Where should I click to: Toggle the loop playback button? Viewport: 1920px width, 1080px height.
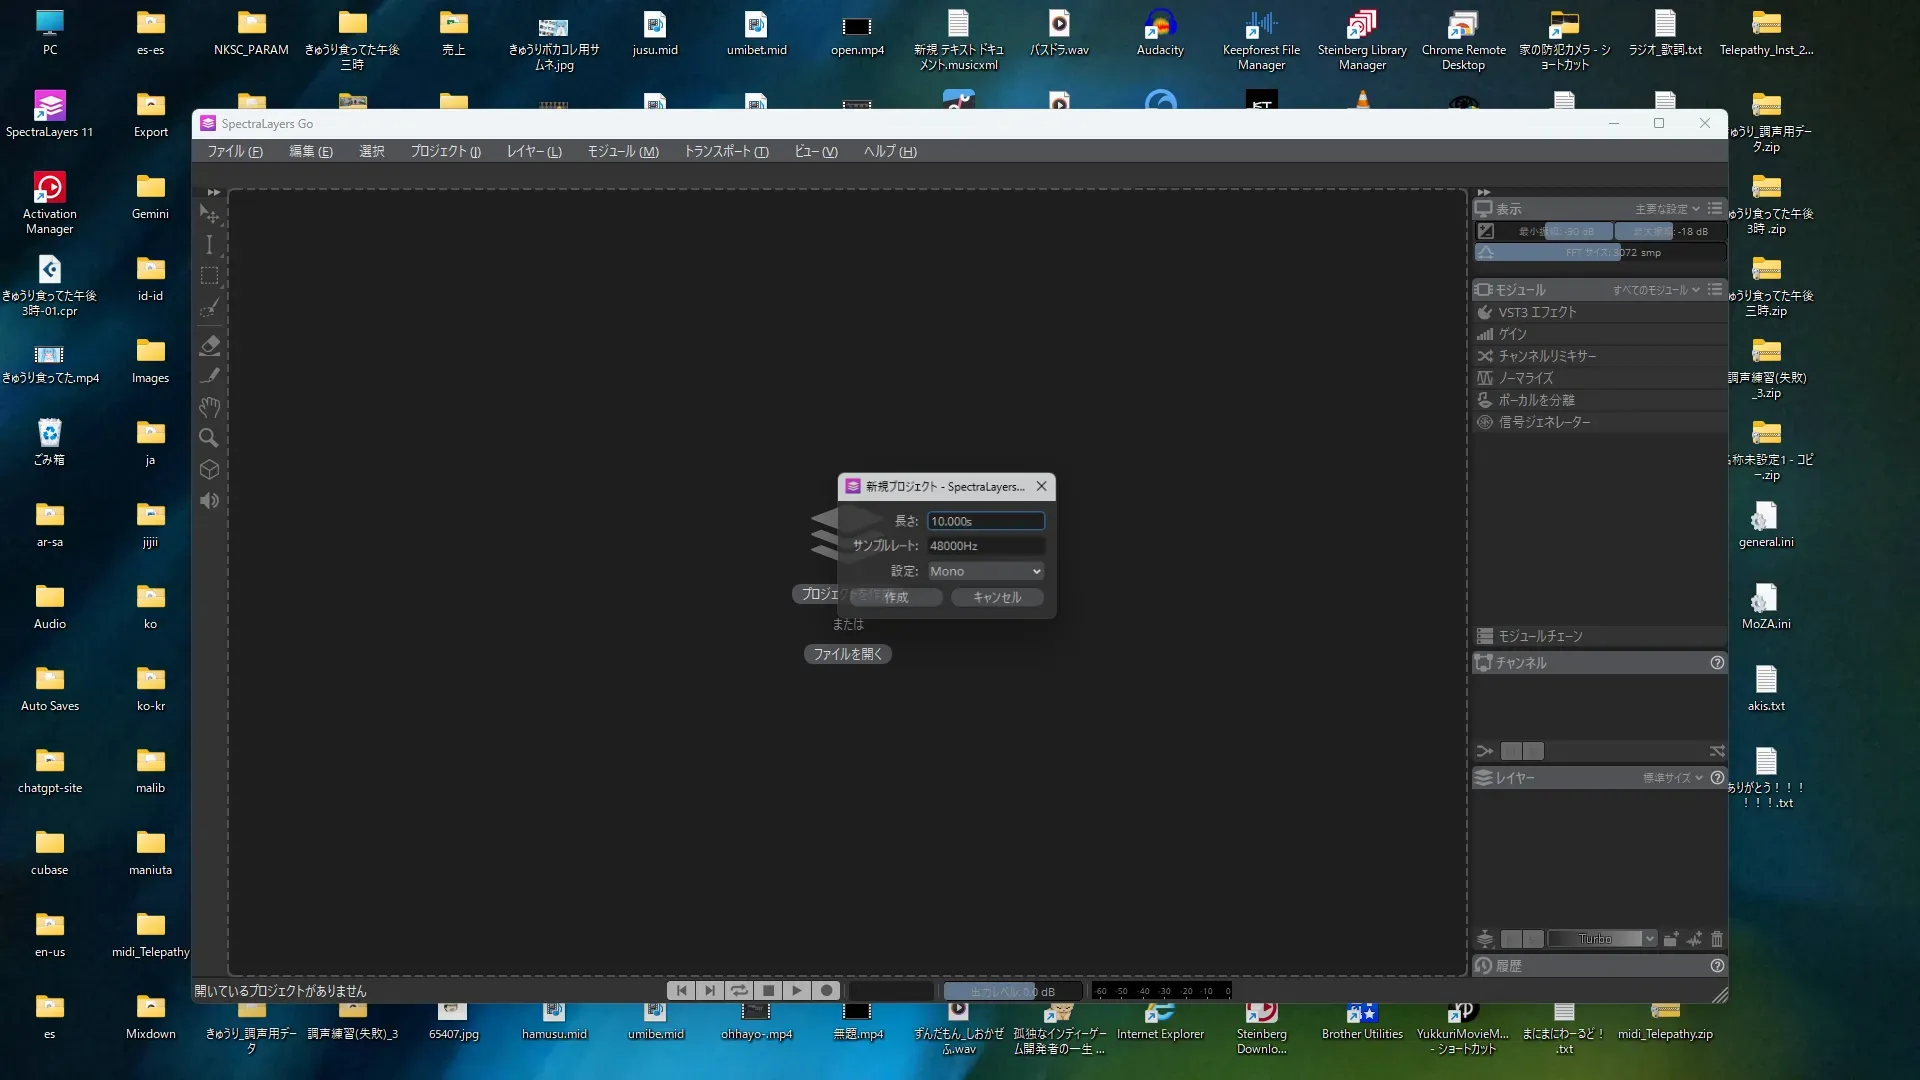pyautogui.click(x=739, y=991)
